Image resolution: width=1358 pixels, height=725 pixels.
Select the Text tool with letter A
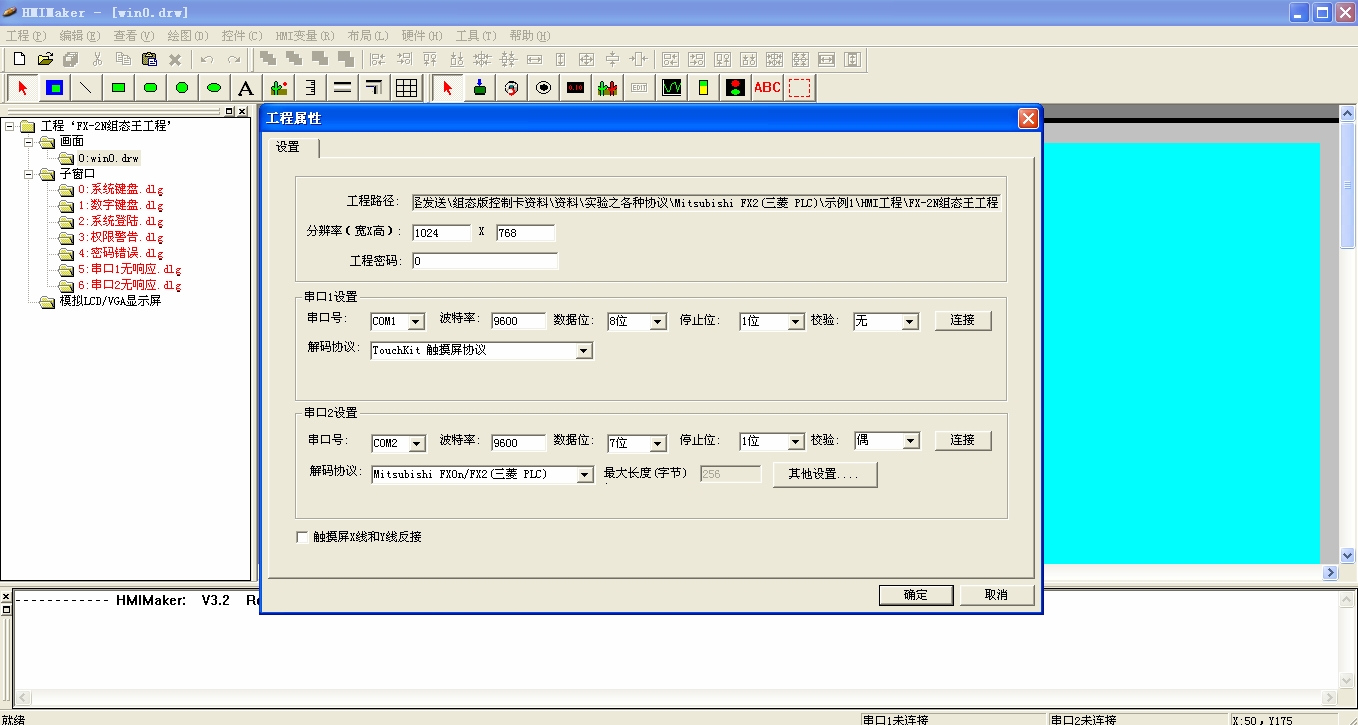245,88
